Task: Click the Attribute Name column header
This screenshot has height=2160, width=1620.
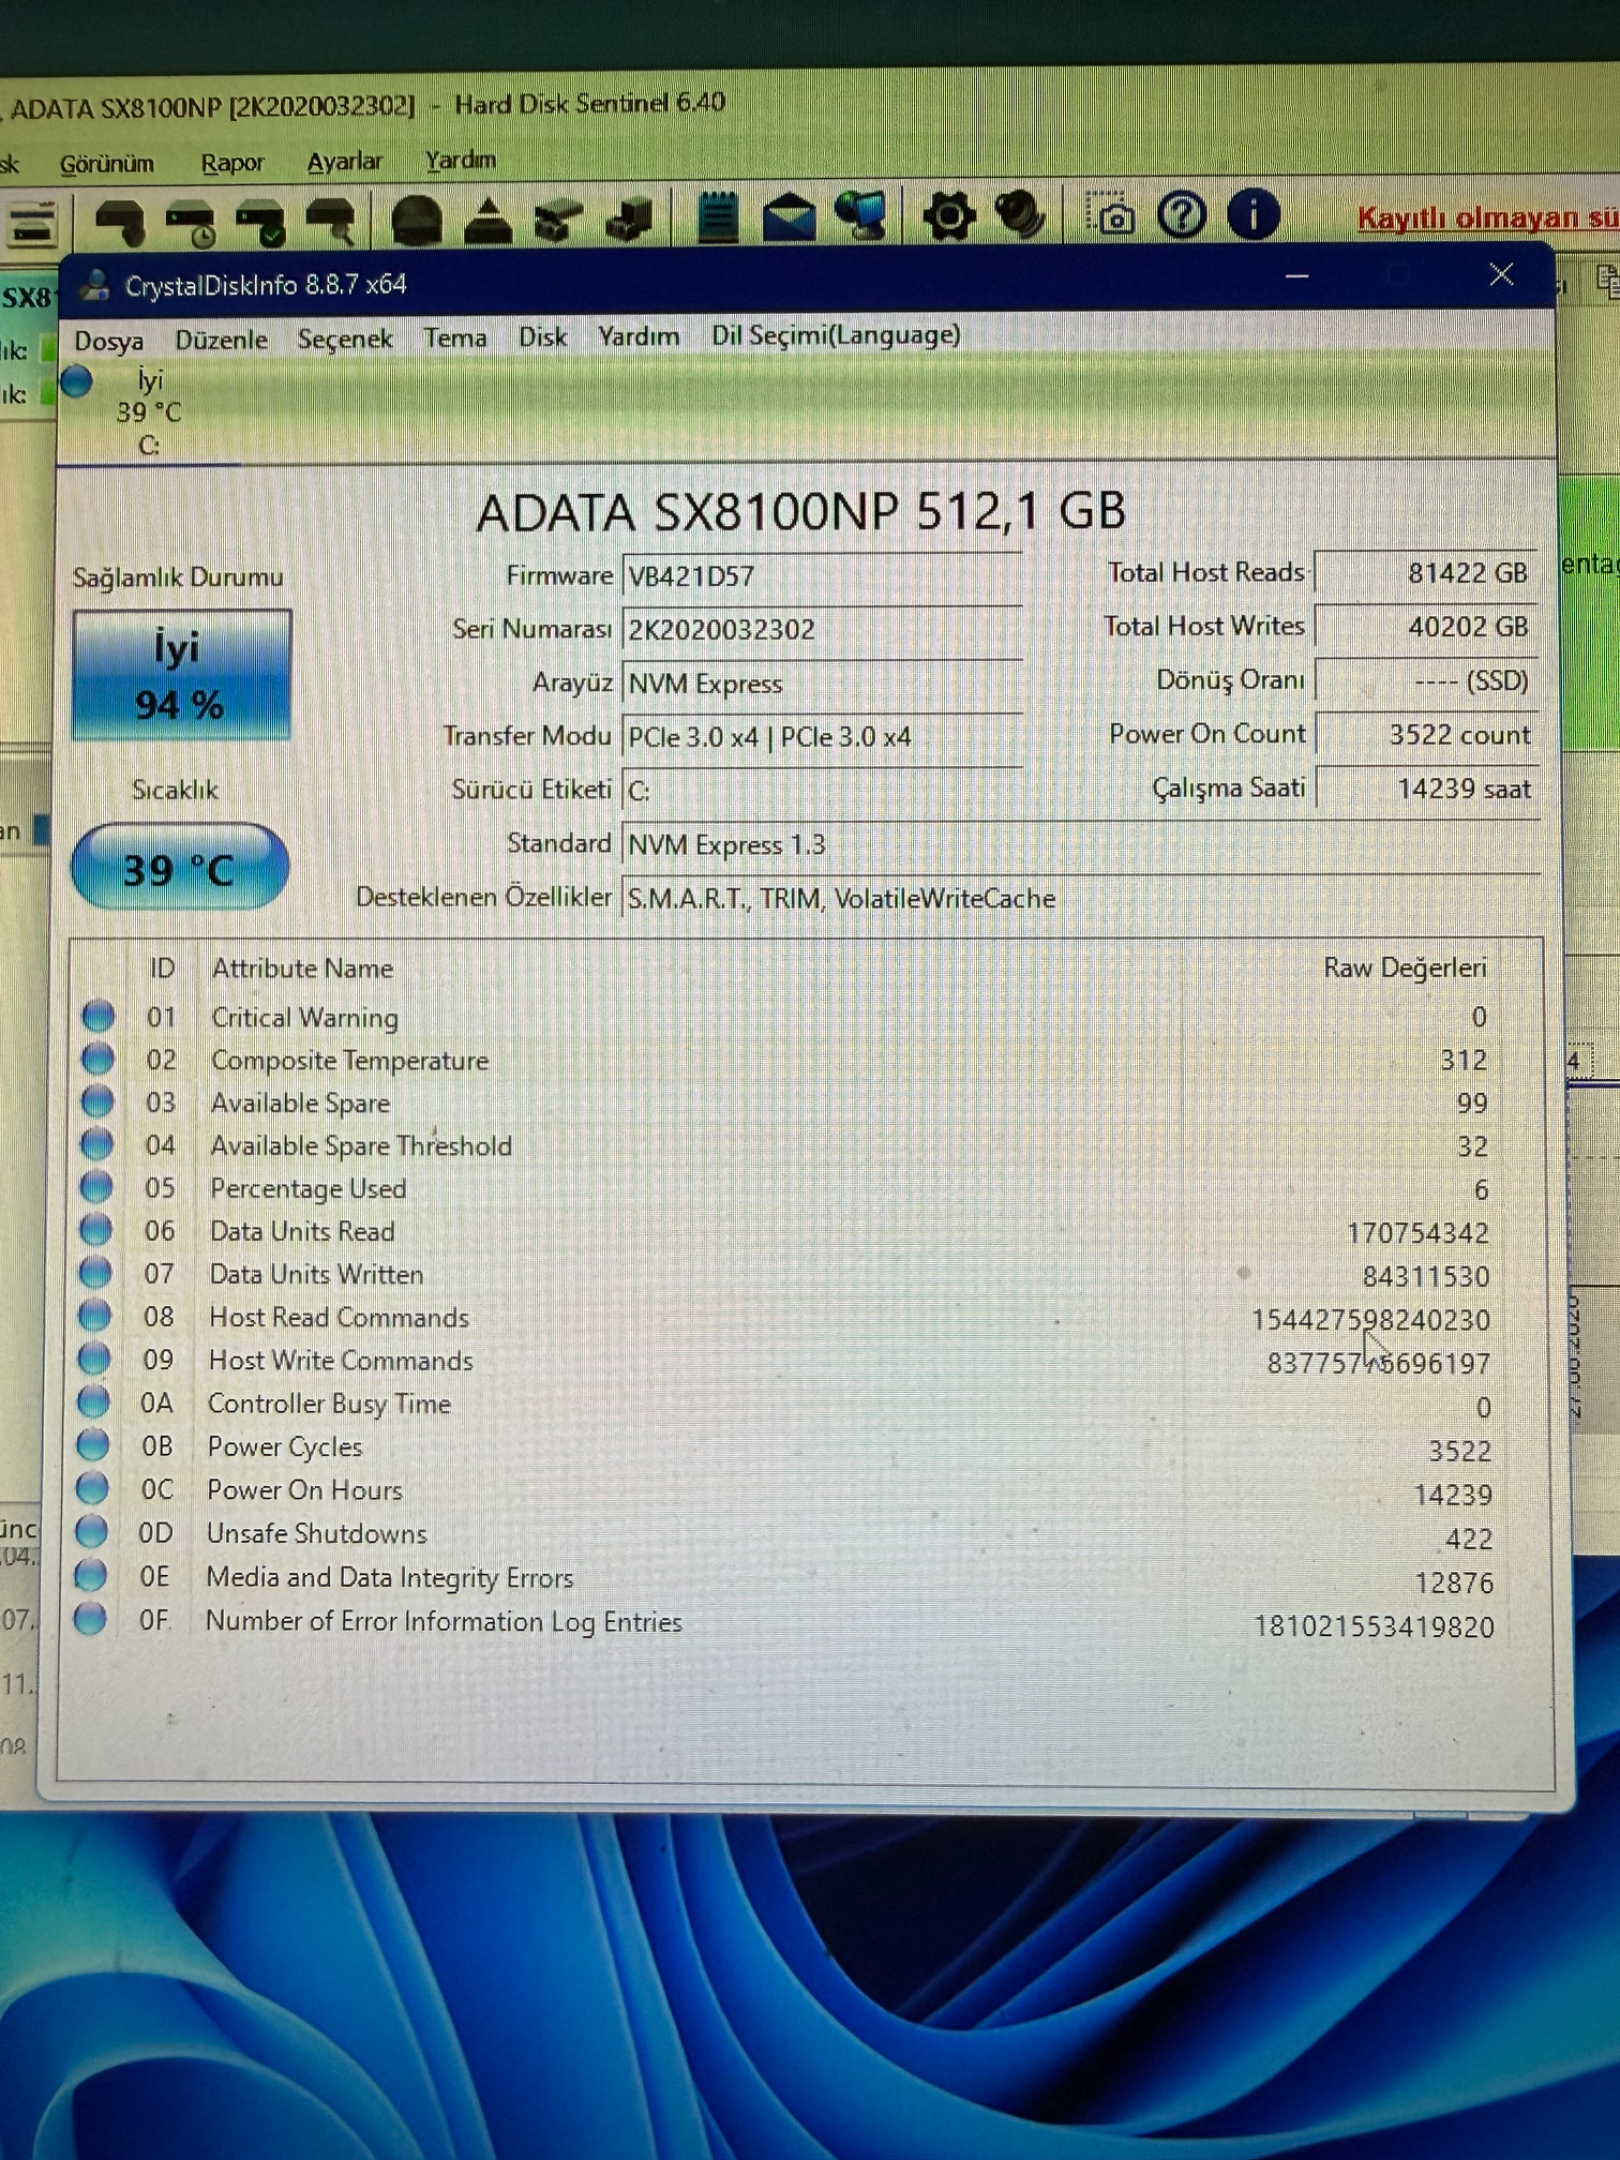Action: [x=302, y=968]
